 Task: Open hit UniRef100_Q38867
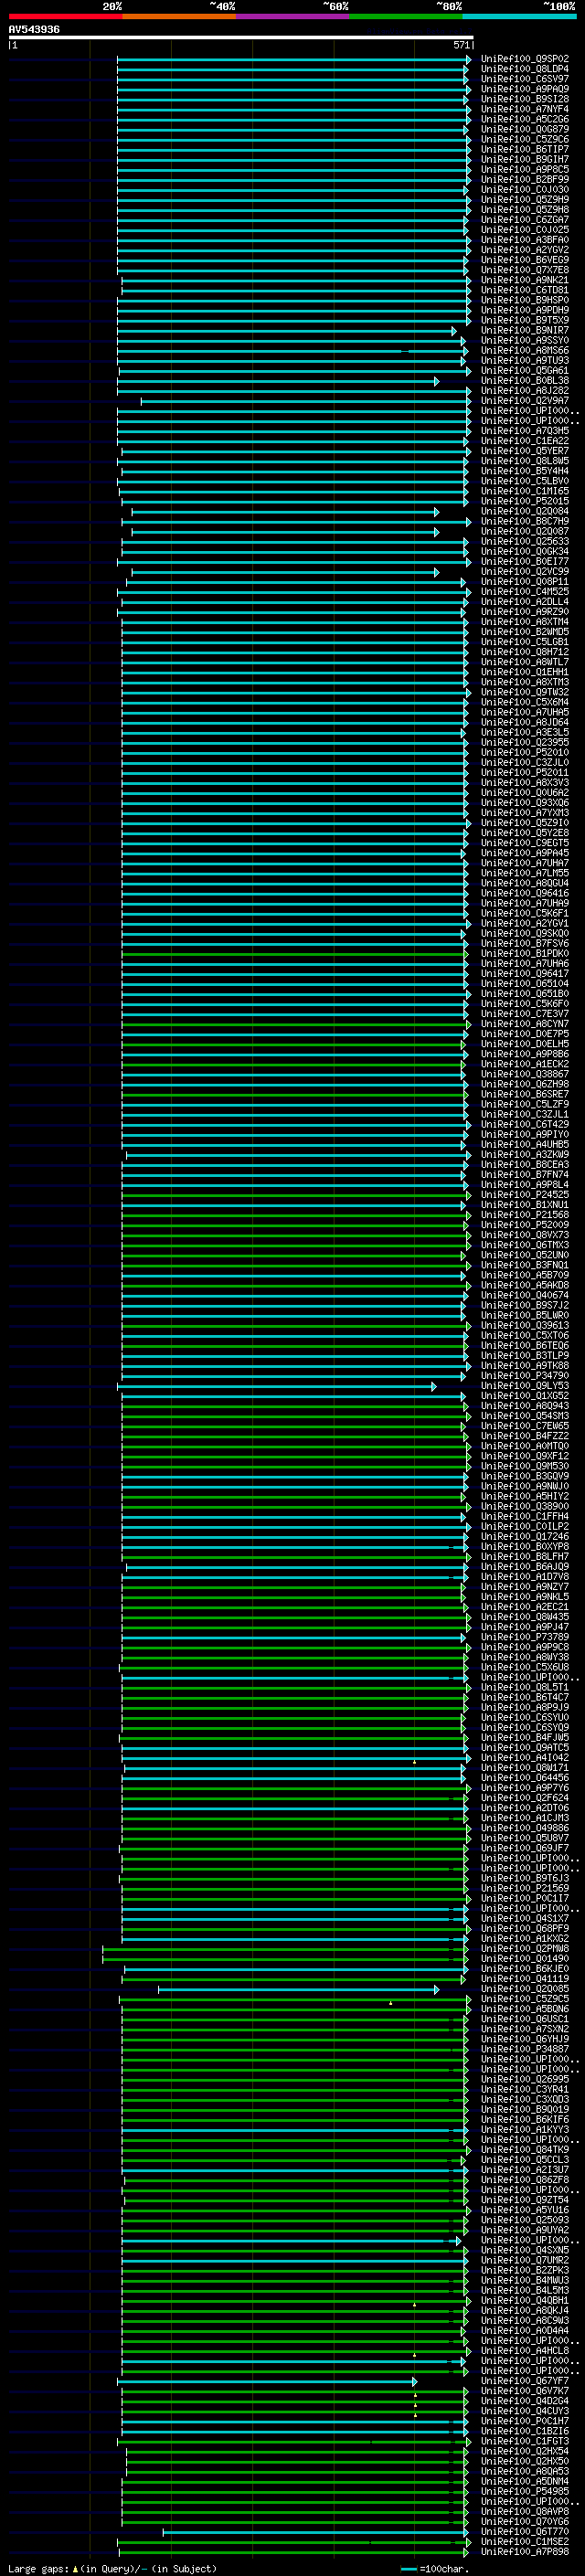coord(524,1073)
